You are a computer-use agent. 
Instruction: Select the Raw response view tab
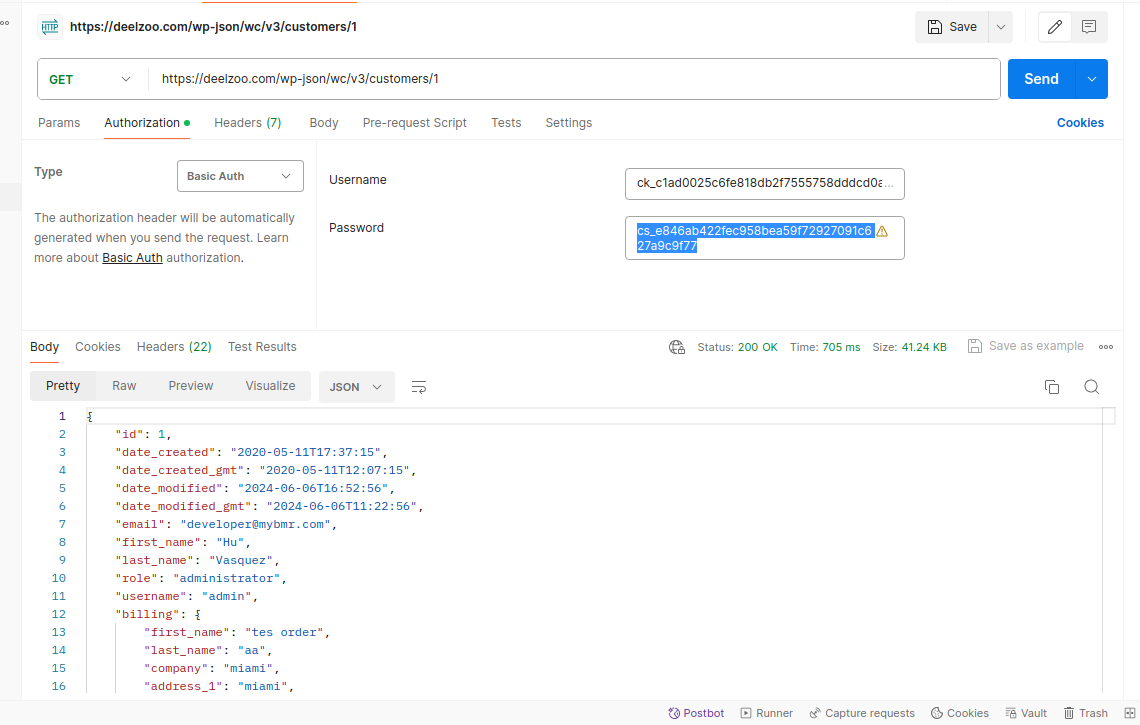tap(124, 386)
